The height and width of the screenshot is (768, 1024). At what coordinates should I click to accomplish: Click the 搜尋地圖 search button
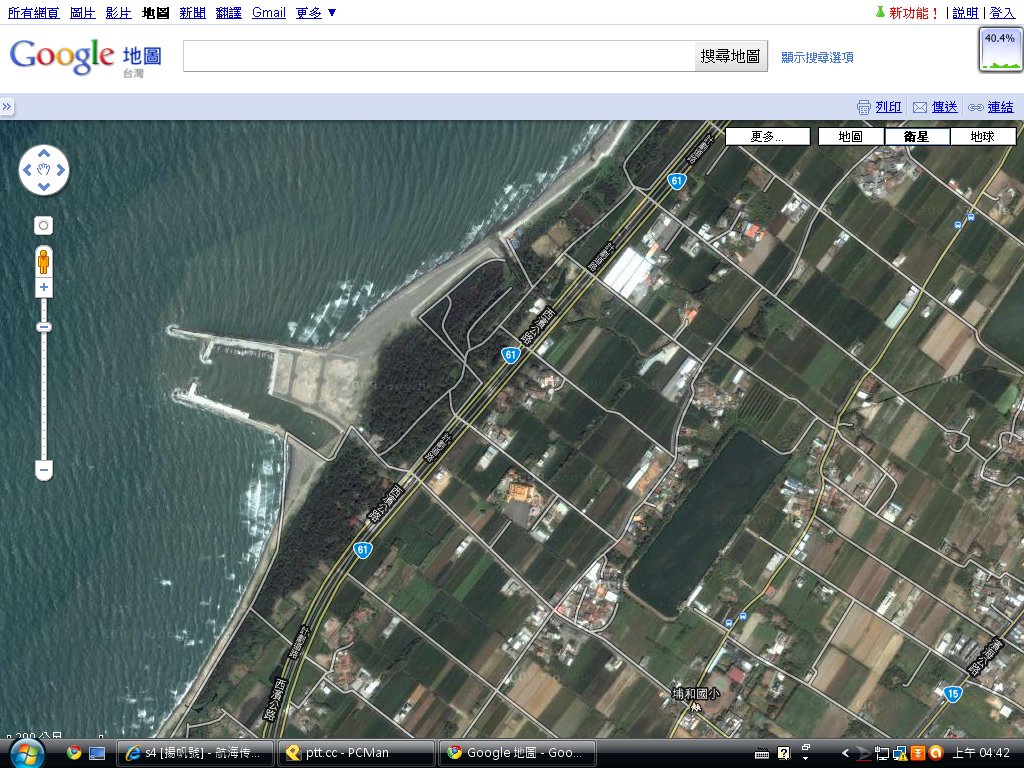tap(730, 56)
